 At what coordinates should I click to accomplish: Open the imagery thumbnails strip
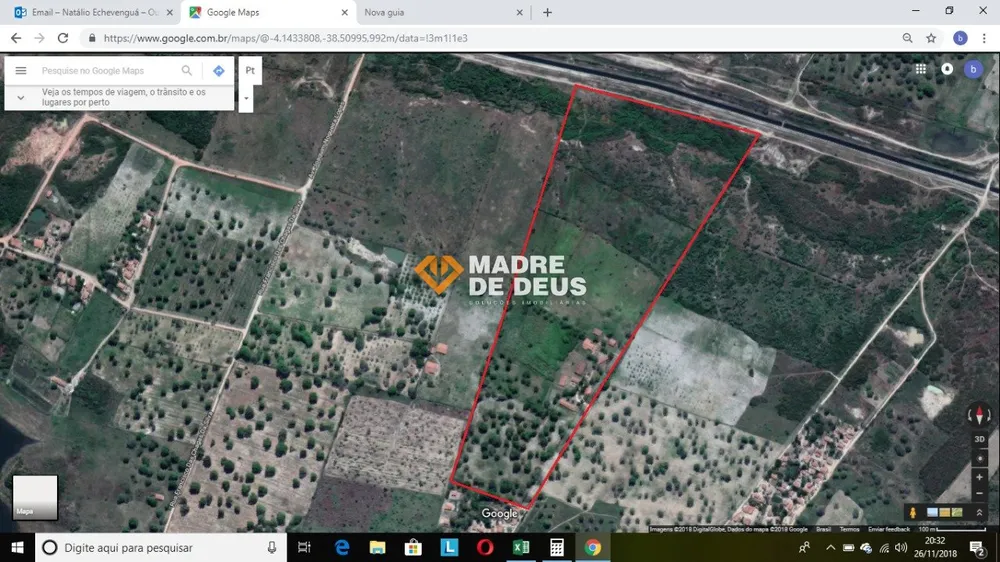coord(945,512)
